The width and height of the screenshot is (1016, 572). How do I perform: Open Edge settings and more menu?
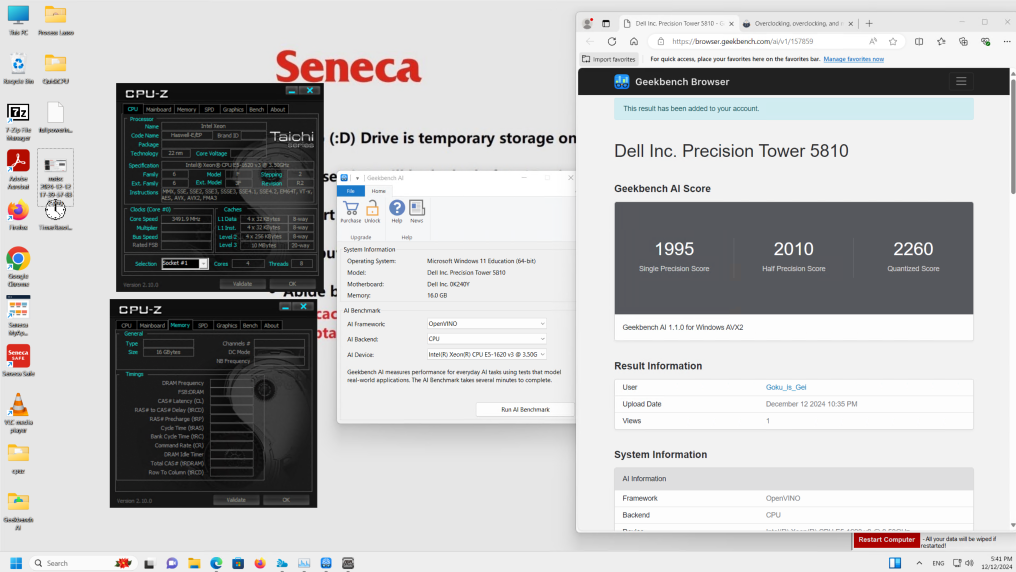tap(1008, 41)
